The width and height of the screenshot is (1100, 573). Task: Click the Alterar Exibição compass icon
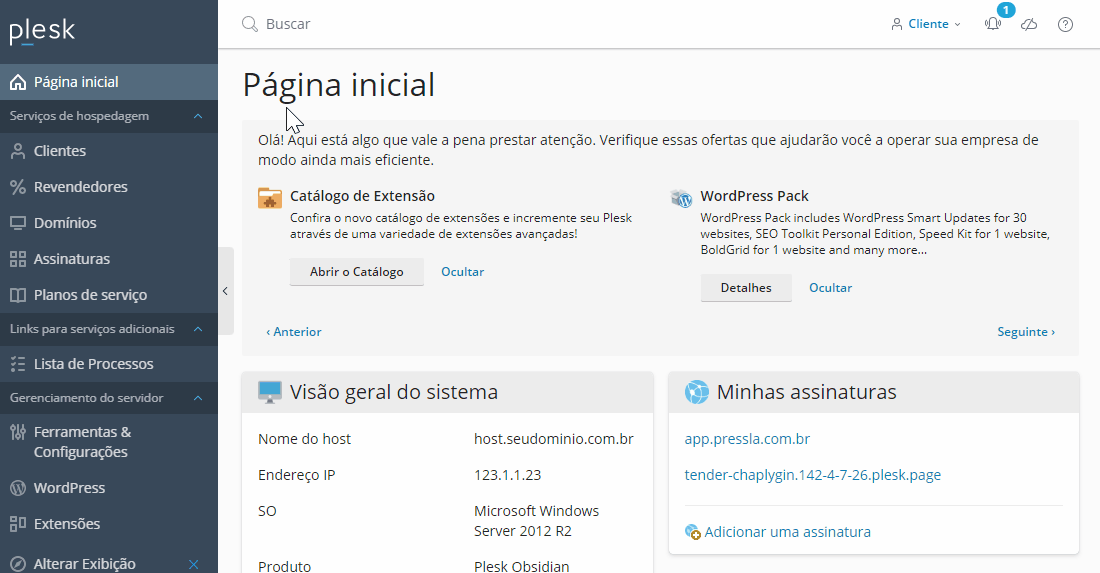18,564
